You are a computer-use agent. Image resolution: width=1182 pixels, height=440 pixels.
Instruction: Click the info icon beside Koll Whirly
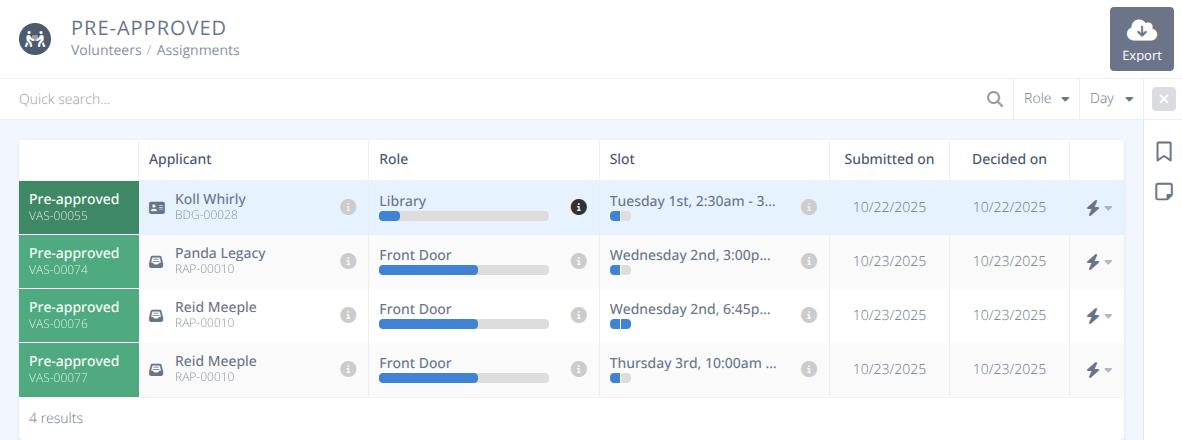pos(348,207)
